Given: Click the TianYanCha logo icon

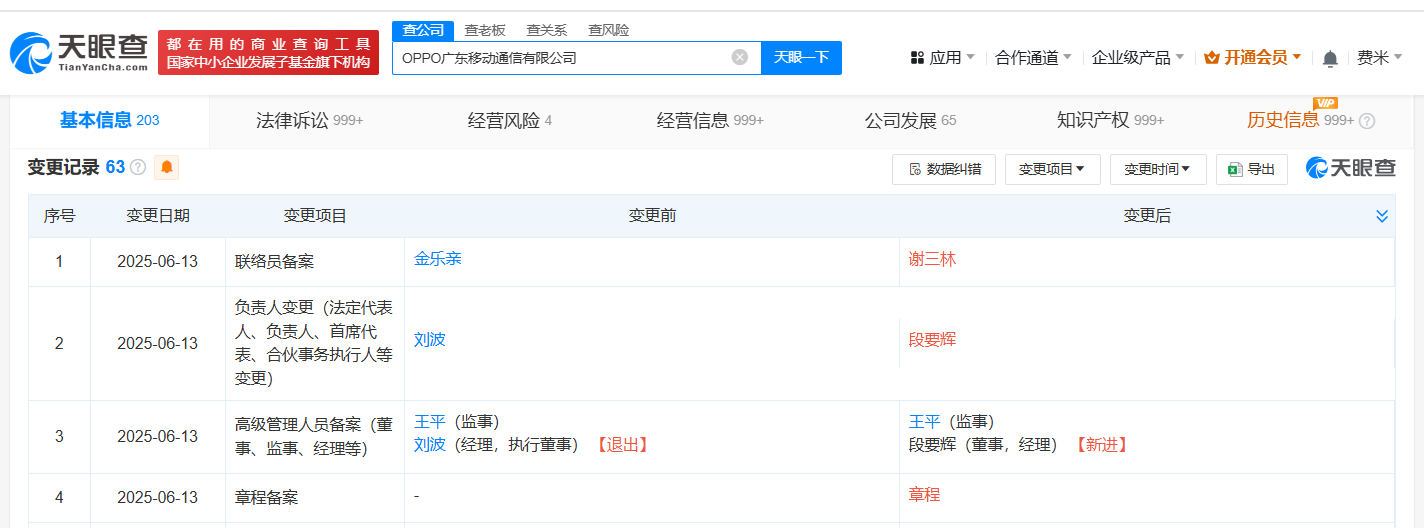Looking at the screenshot, I should [x=31, y=52].
